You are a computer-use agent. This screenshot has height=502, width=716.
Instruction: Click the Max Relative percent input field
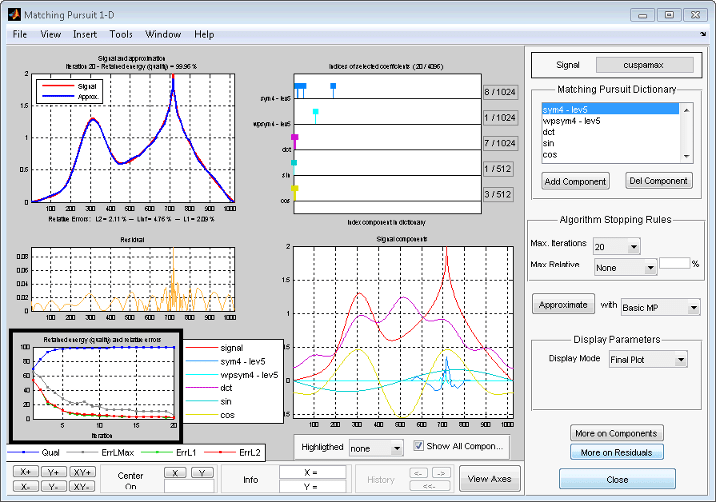click(674, 264)
